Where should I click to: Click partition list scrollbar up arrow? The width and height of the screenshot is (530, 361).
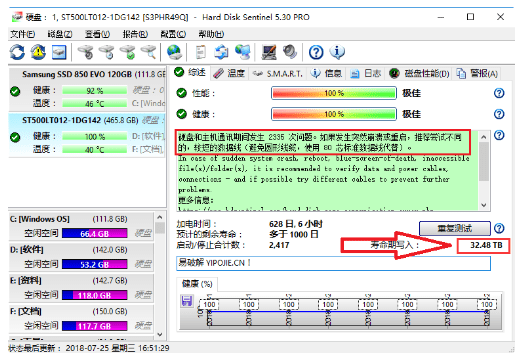[x=160, y=217]
